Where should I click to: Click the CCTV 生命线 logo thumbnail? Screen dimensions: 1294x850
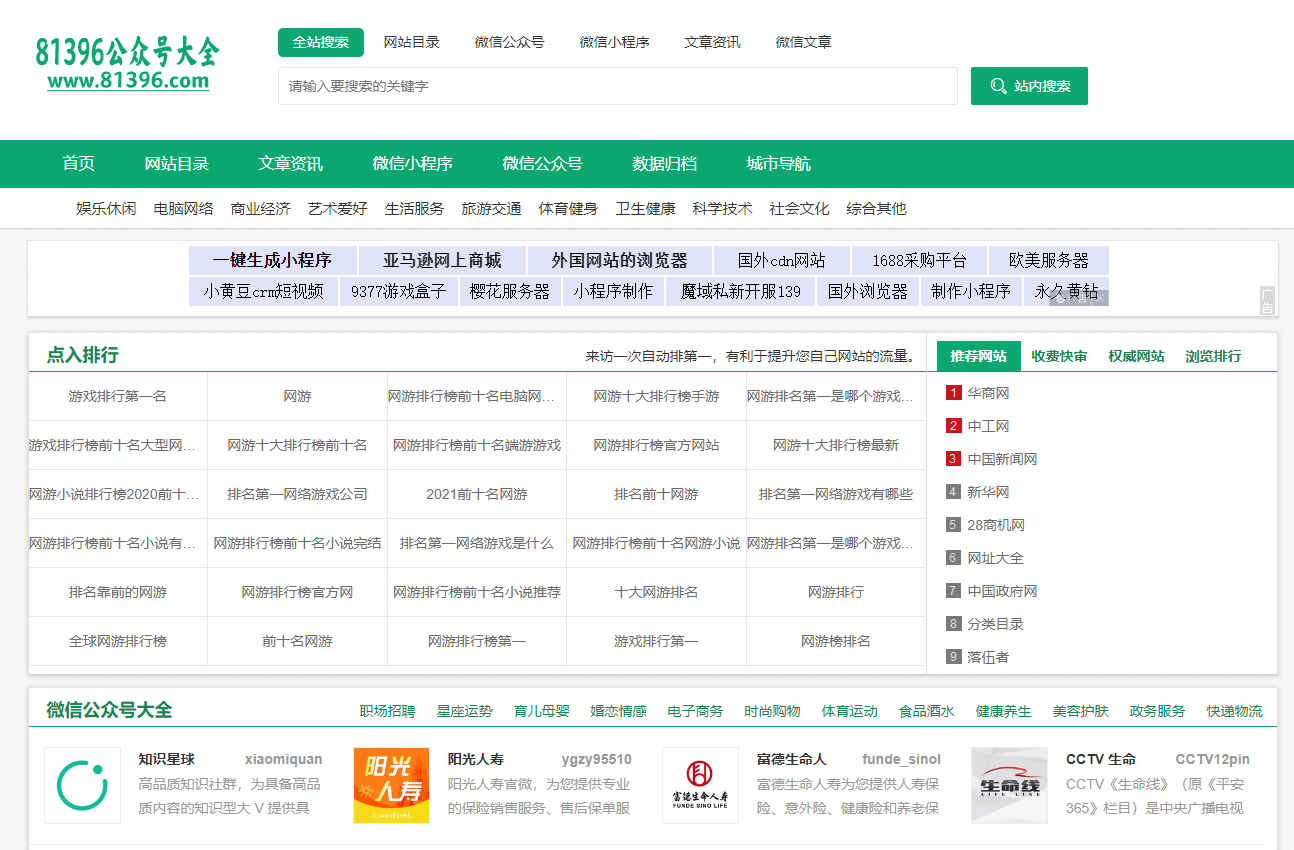(x=1009, y=785)
